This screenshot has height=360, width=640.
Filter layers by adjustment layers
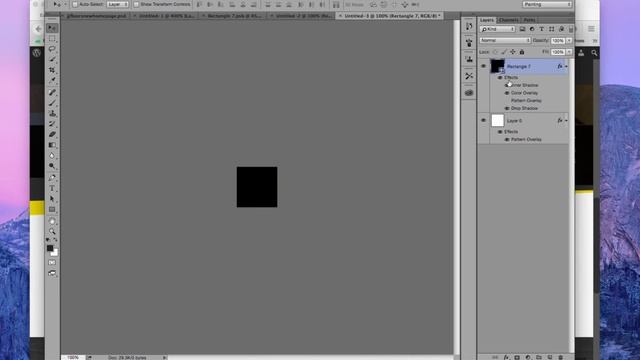532,29
